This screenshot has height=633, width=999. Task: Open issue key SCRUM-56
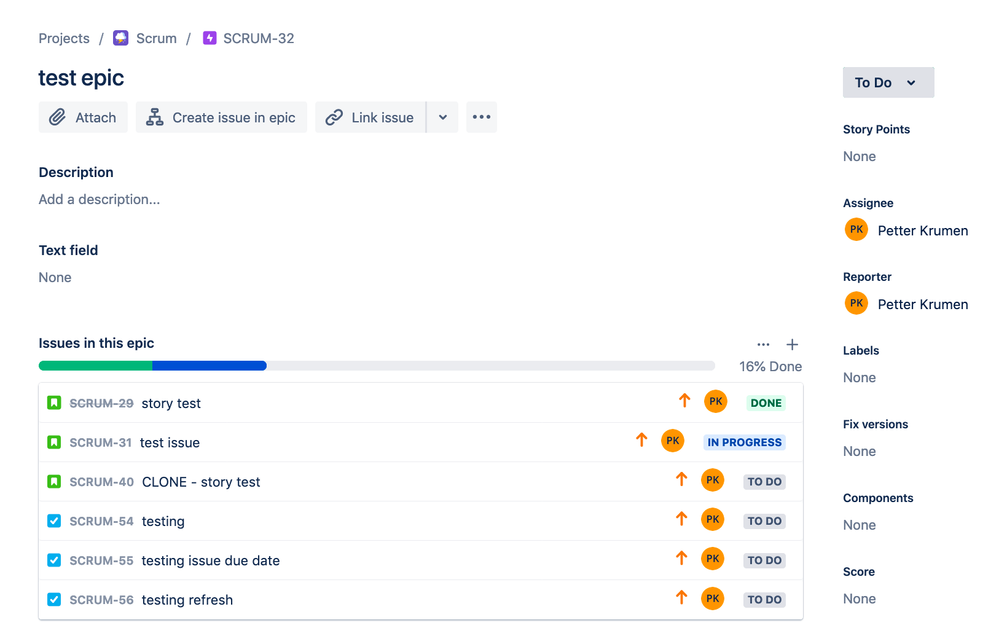[x=101, y=600]
